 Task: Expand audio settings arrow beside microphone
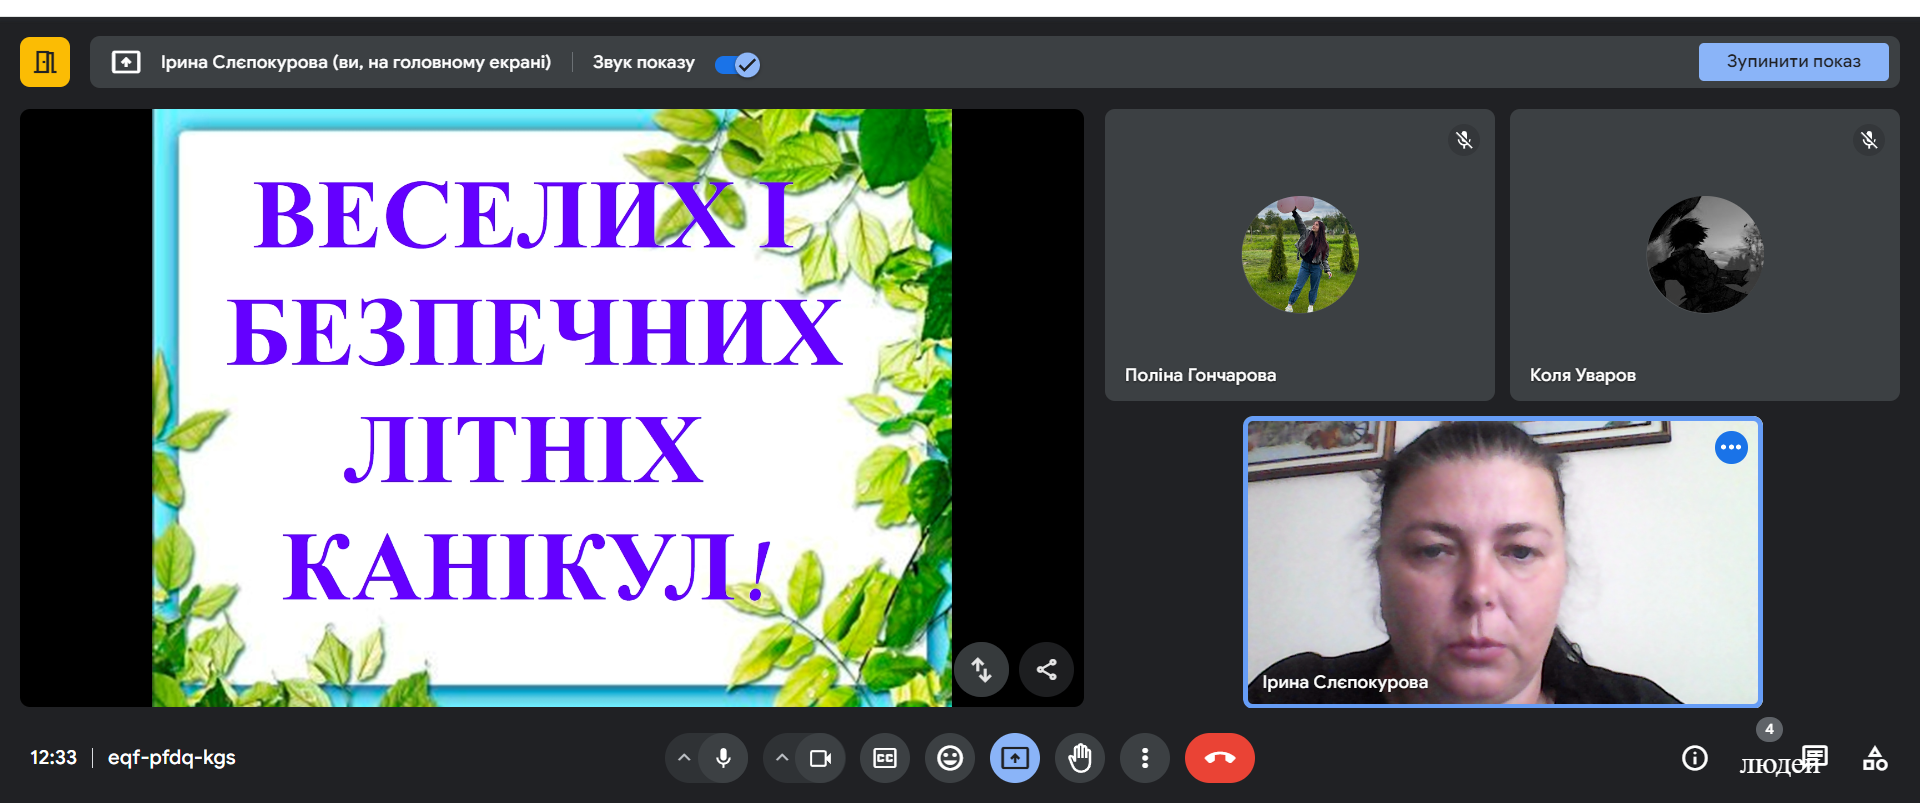tap(684, 758)
